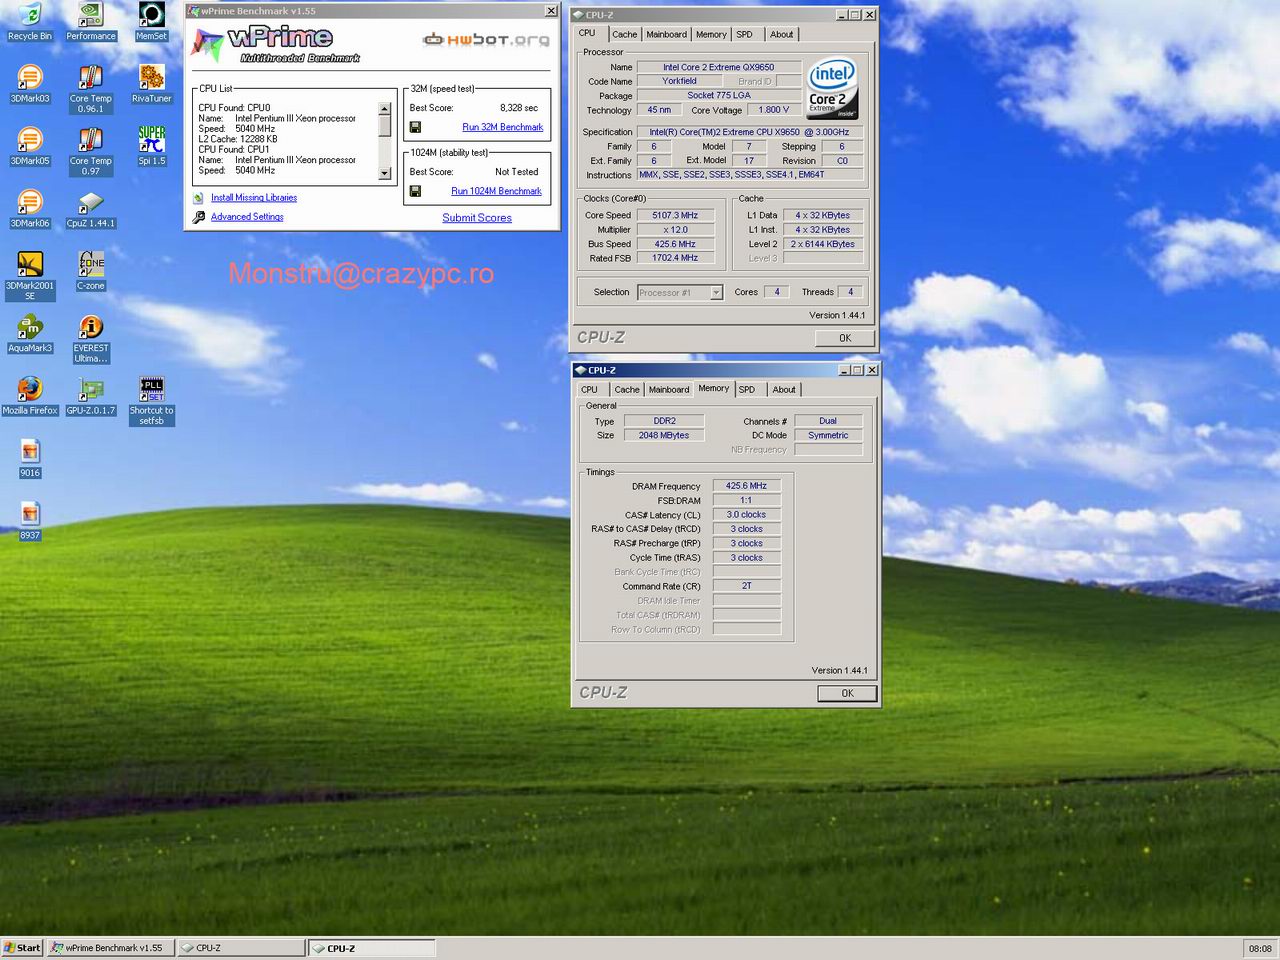Open the 3DMark06 desktop icon
The image size is (1280, 960).
click(30, 210)
